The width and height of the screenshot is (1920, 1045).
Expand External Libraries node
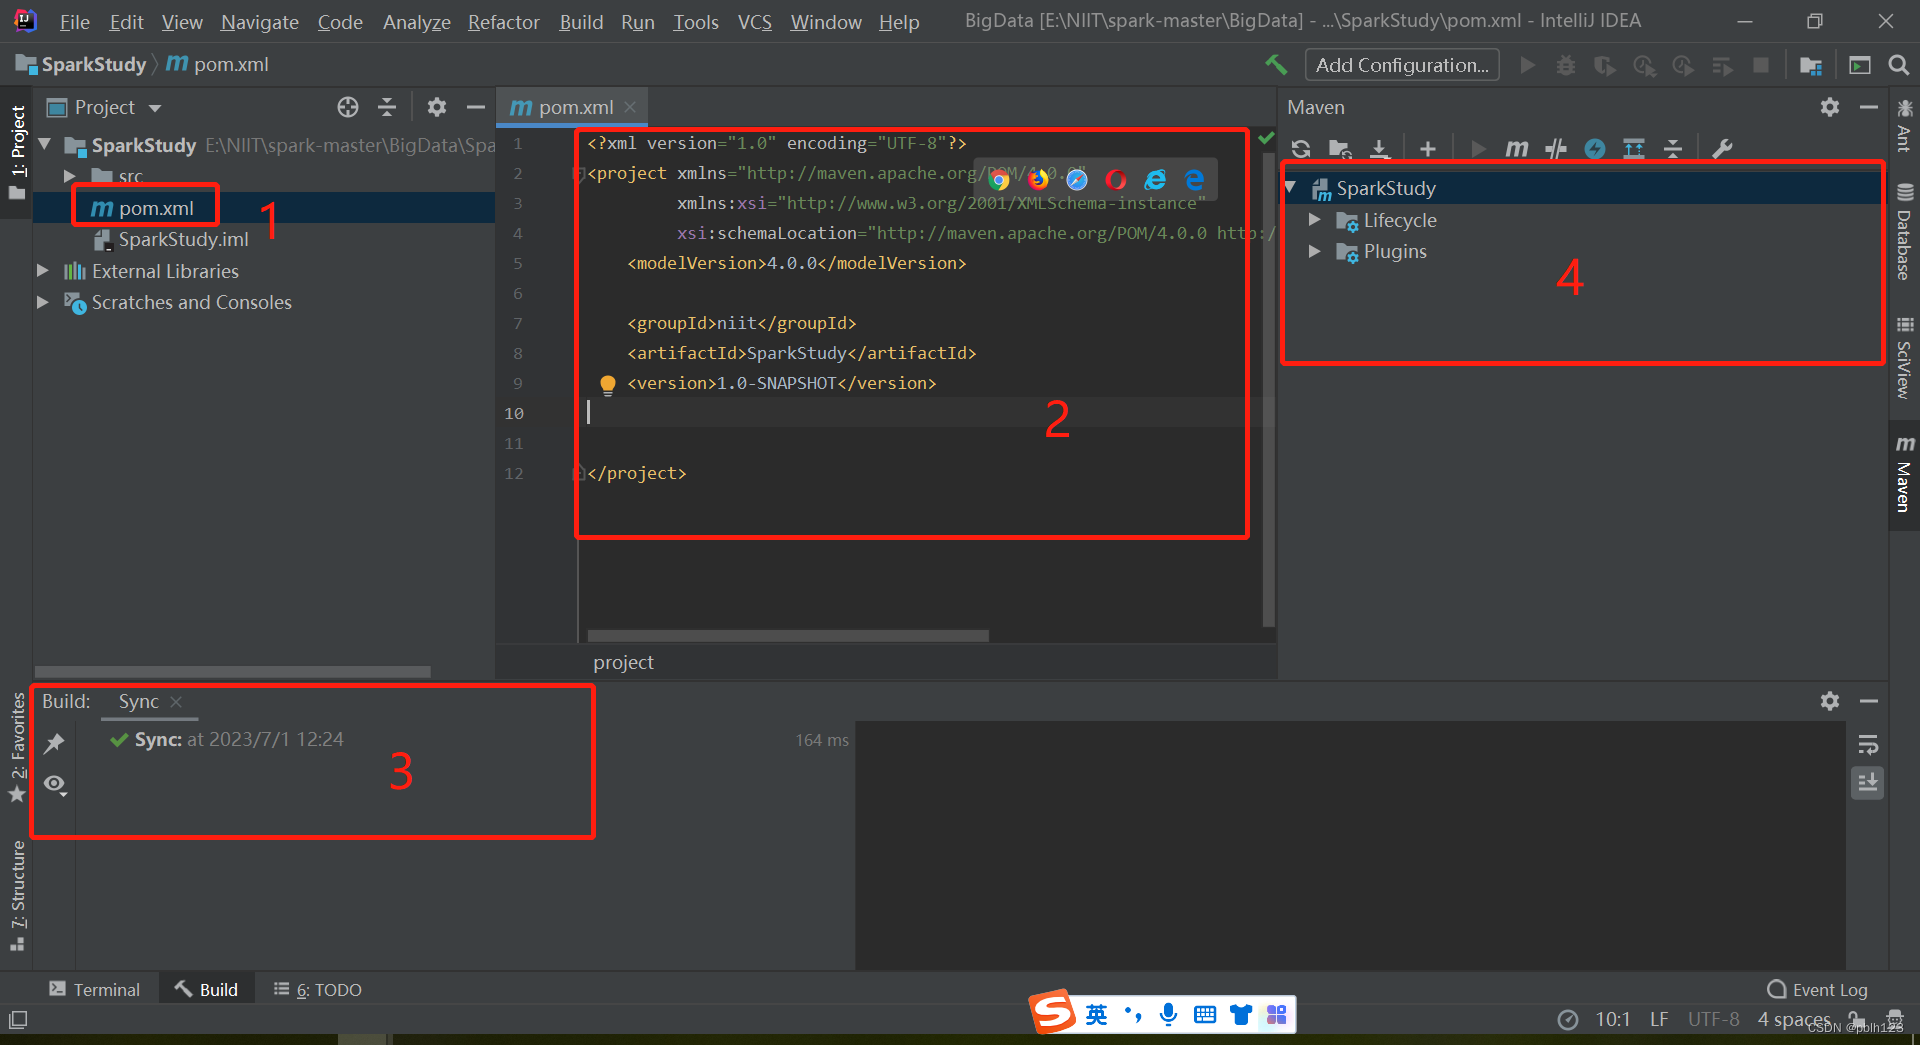pyautogui.click(x=43, y=271)
